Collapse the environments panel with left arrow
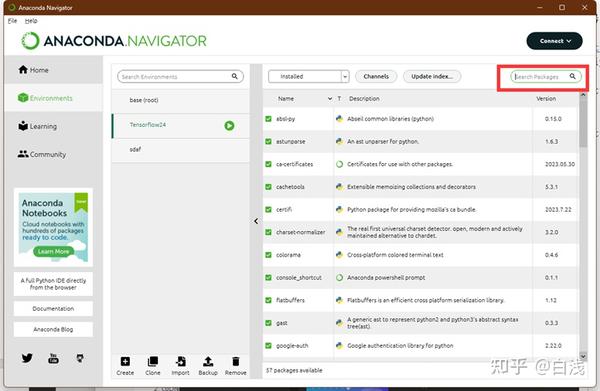600x391 pixels. click(256, 221)
